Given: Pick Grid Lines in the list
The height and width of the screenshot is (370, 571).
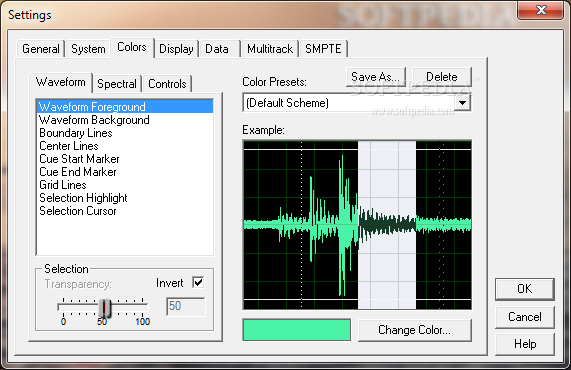Looking at the screenshot, I should point(125,185).
